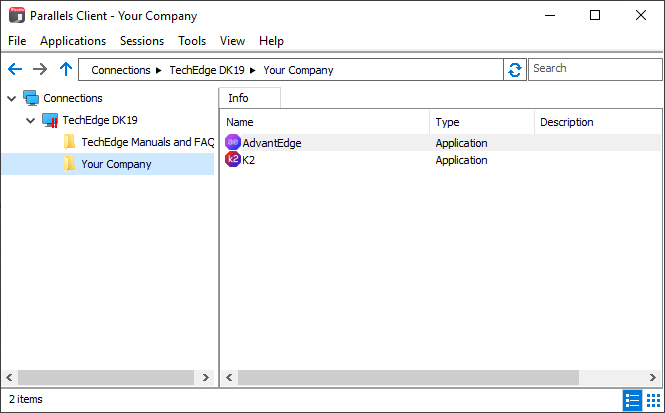
Task: Click the 2 items status text
Action: tap(26, 399)
